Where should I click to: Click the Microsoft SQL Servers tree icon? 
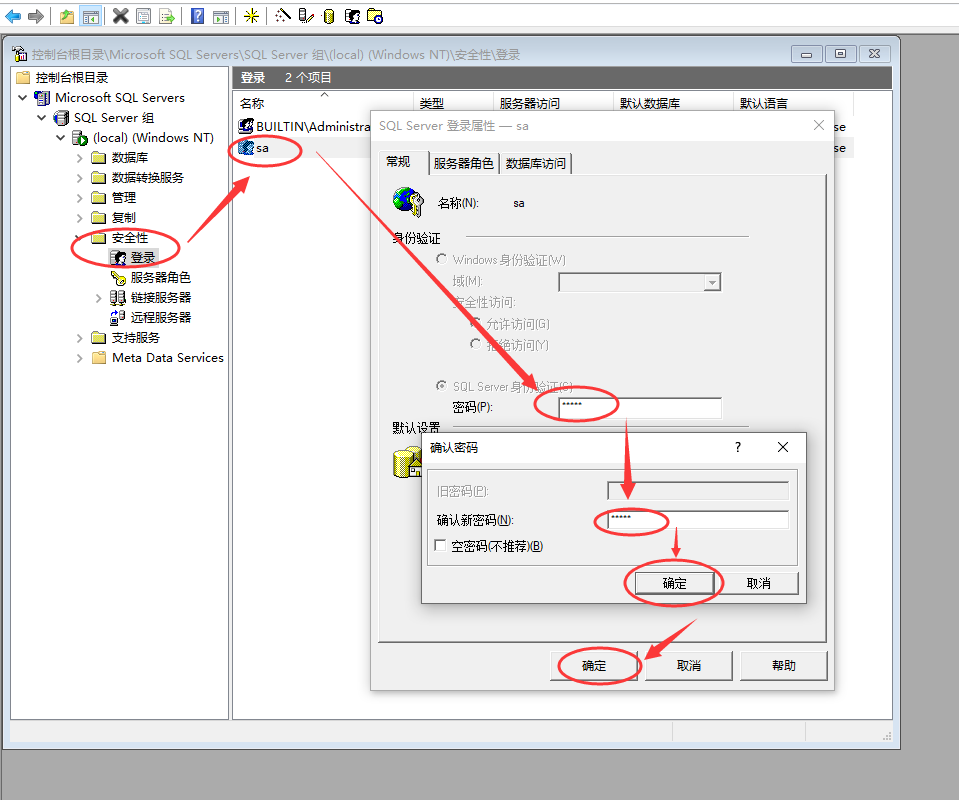coord(42,98)
